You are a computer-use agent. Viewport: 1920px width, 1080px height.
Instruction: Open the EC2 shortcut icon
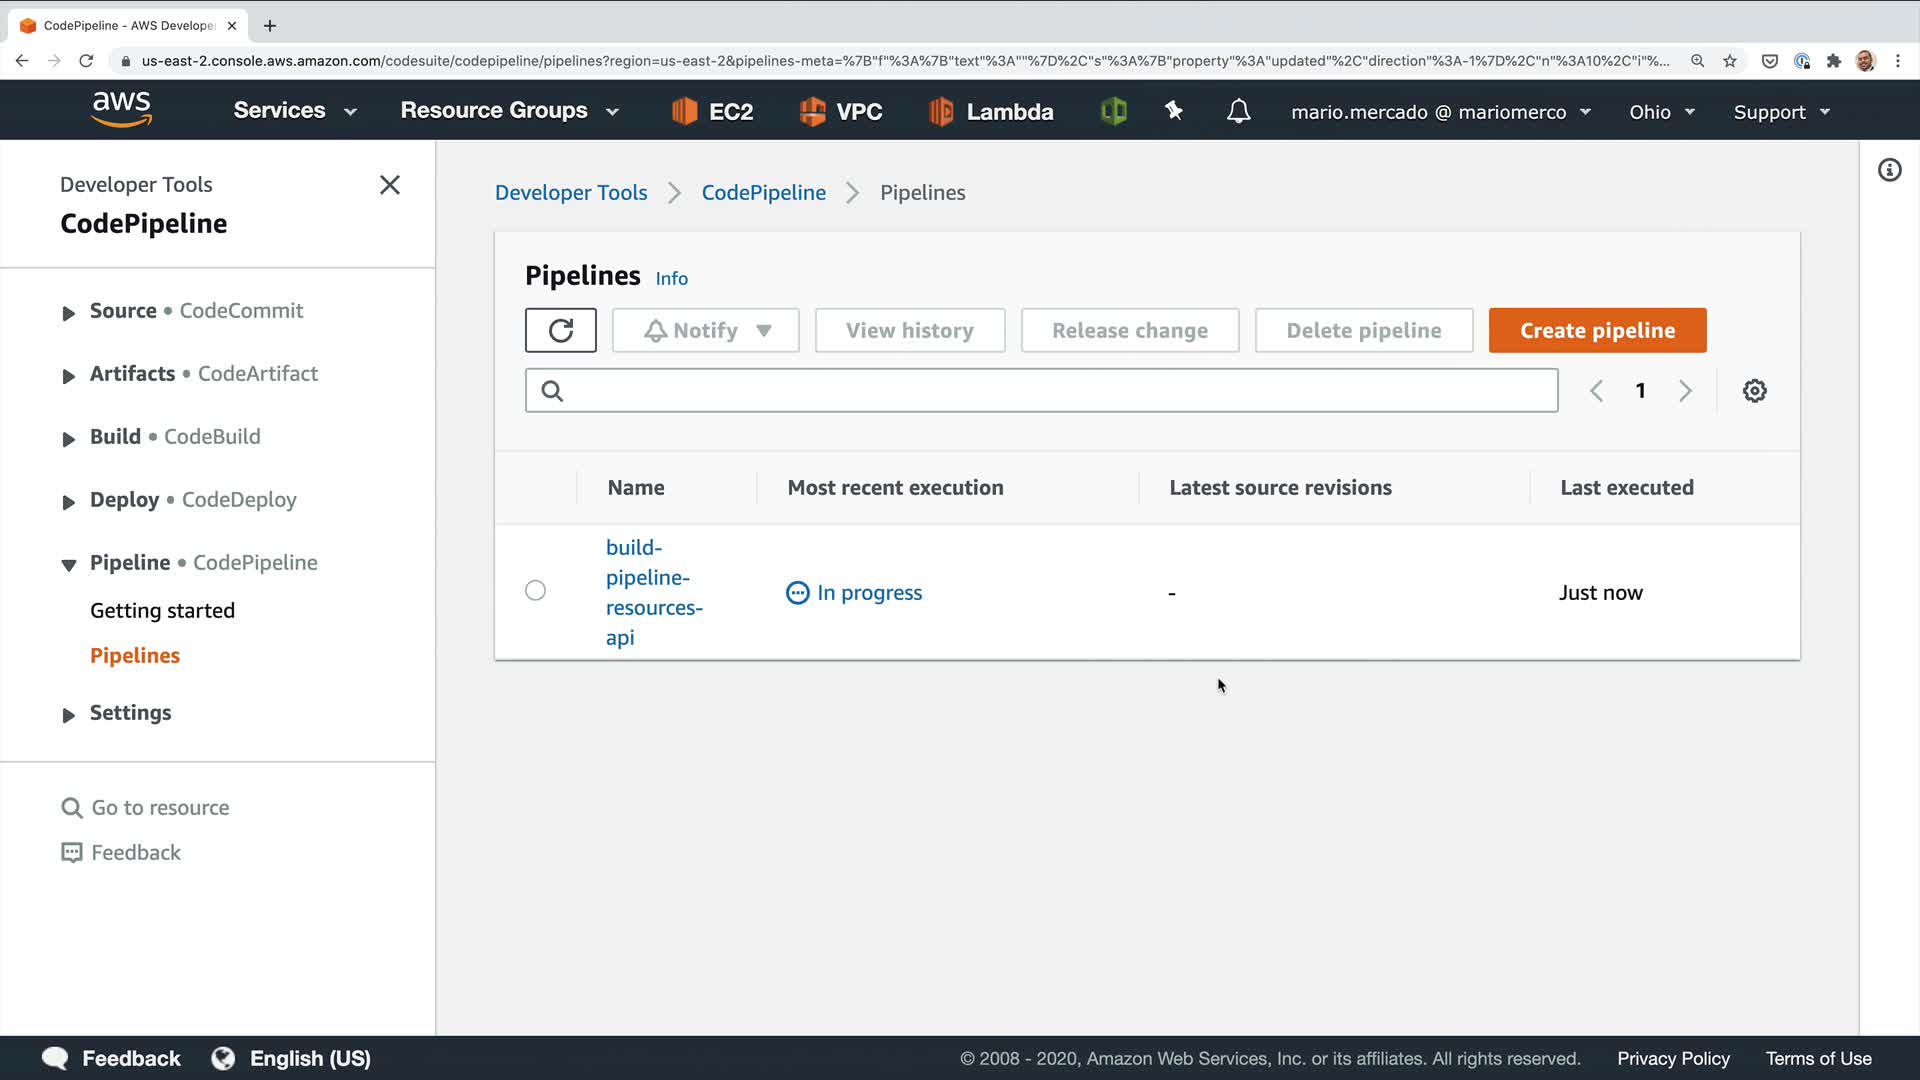tap(684, 111)
